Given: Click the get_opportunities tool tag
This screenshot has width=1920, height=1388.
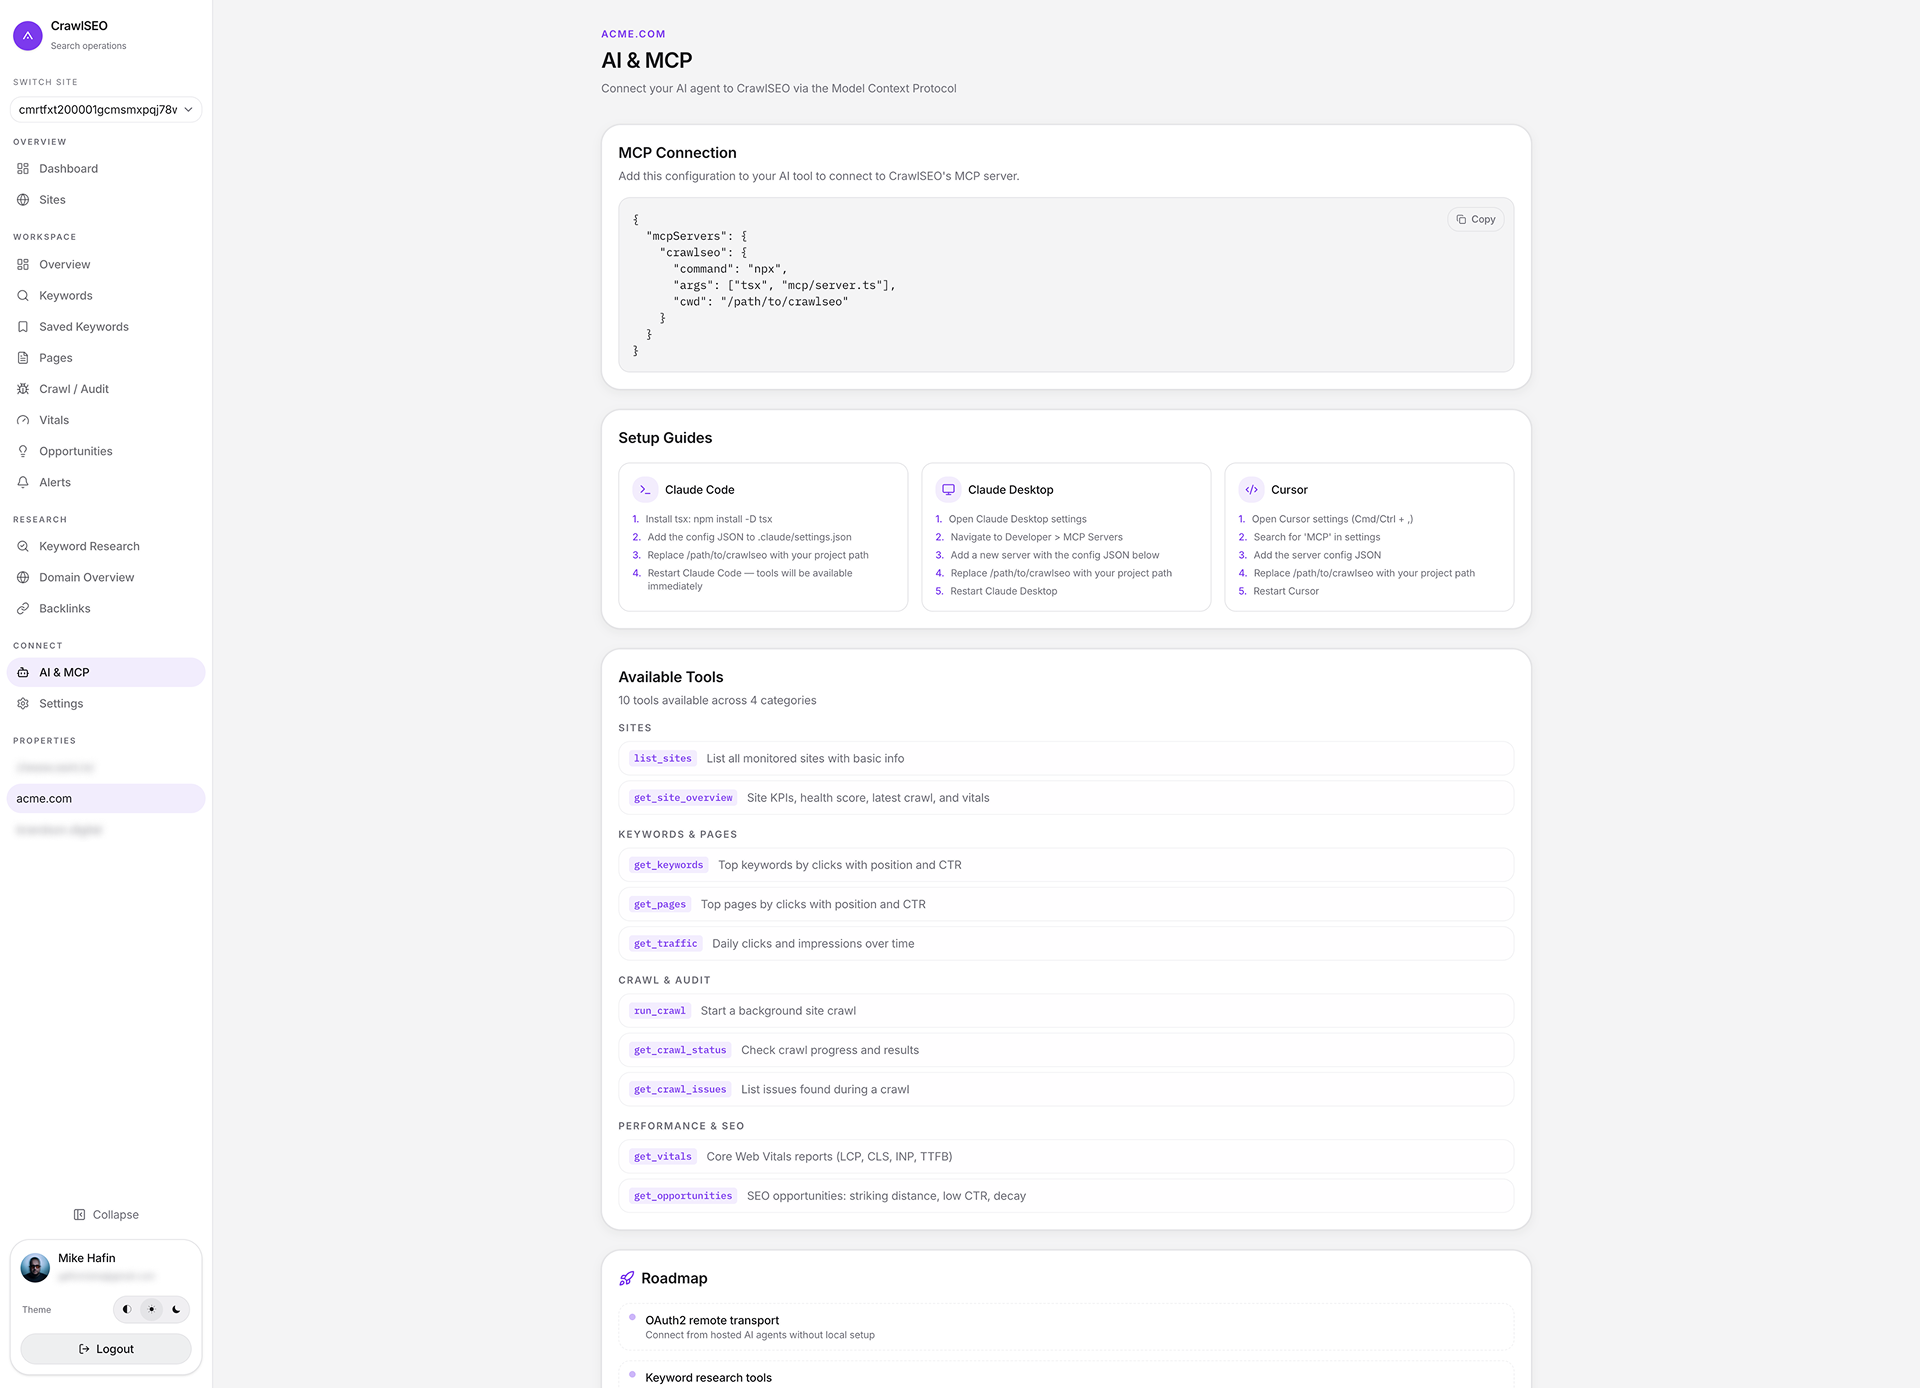Looking at the screenshot, I should click(x=683, y=1196).
